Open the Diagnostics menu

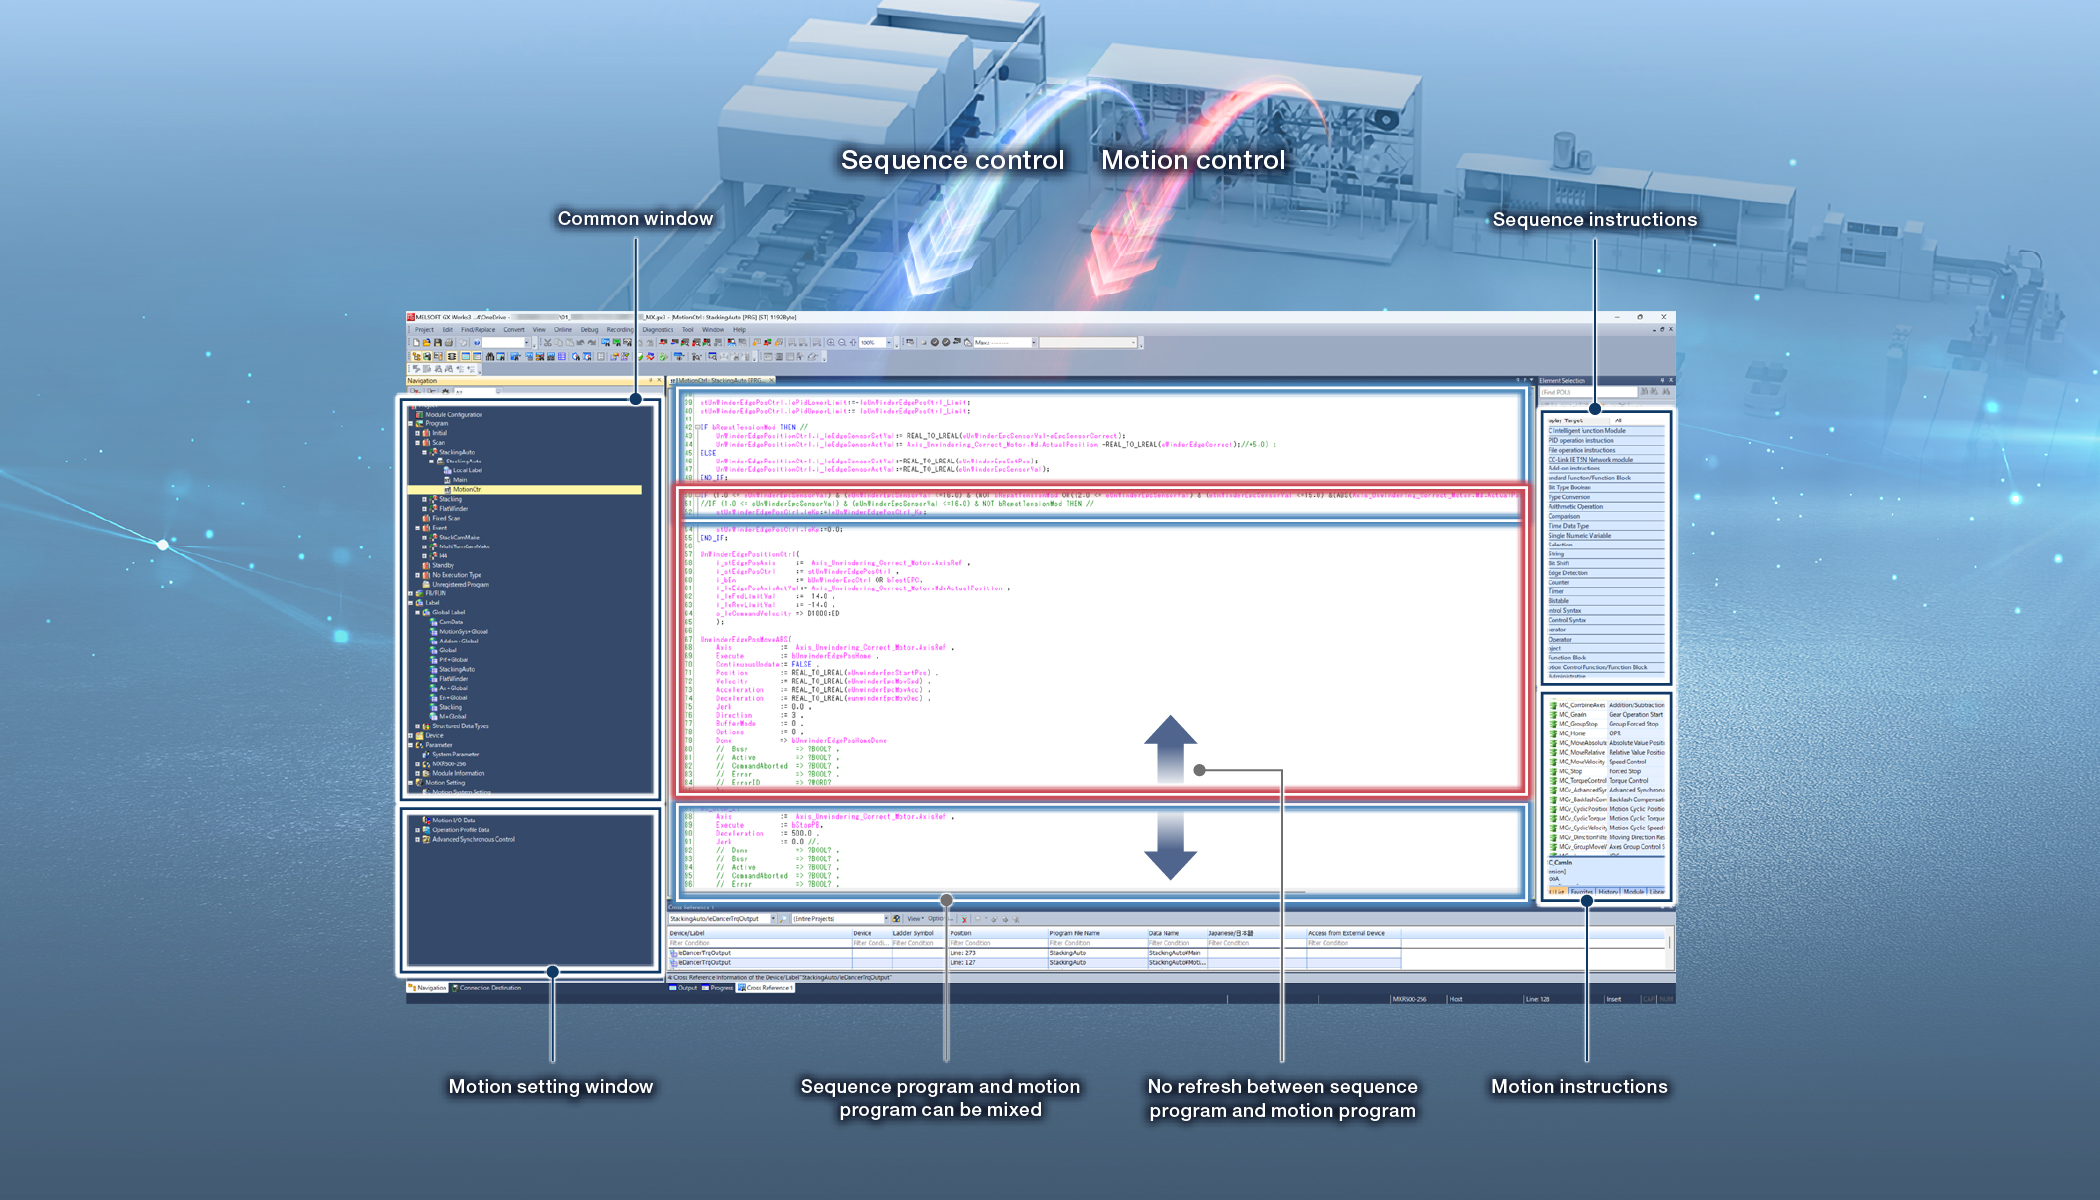pyautogui.click(x=657, y=329)
